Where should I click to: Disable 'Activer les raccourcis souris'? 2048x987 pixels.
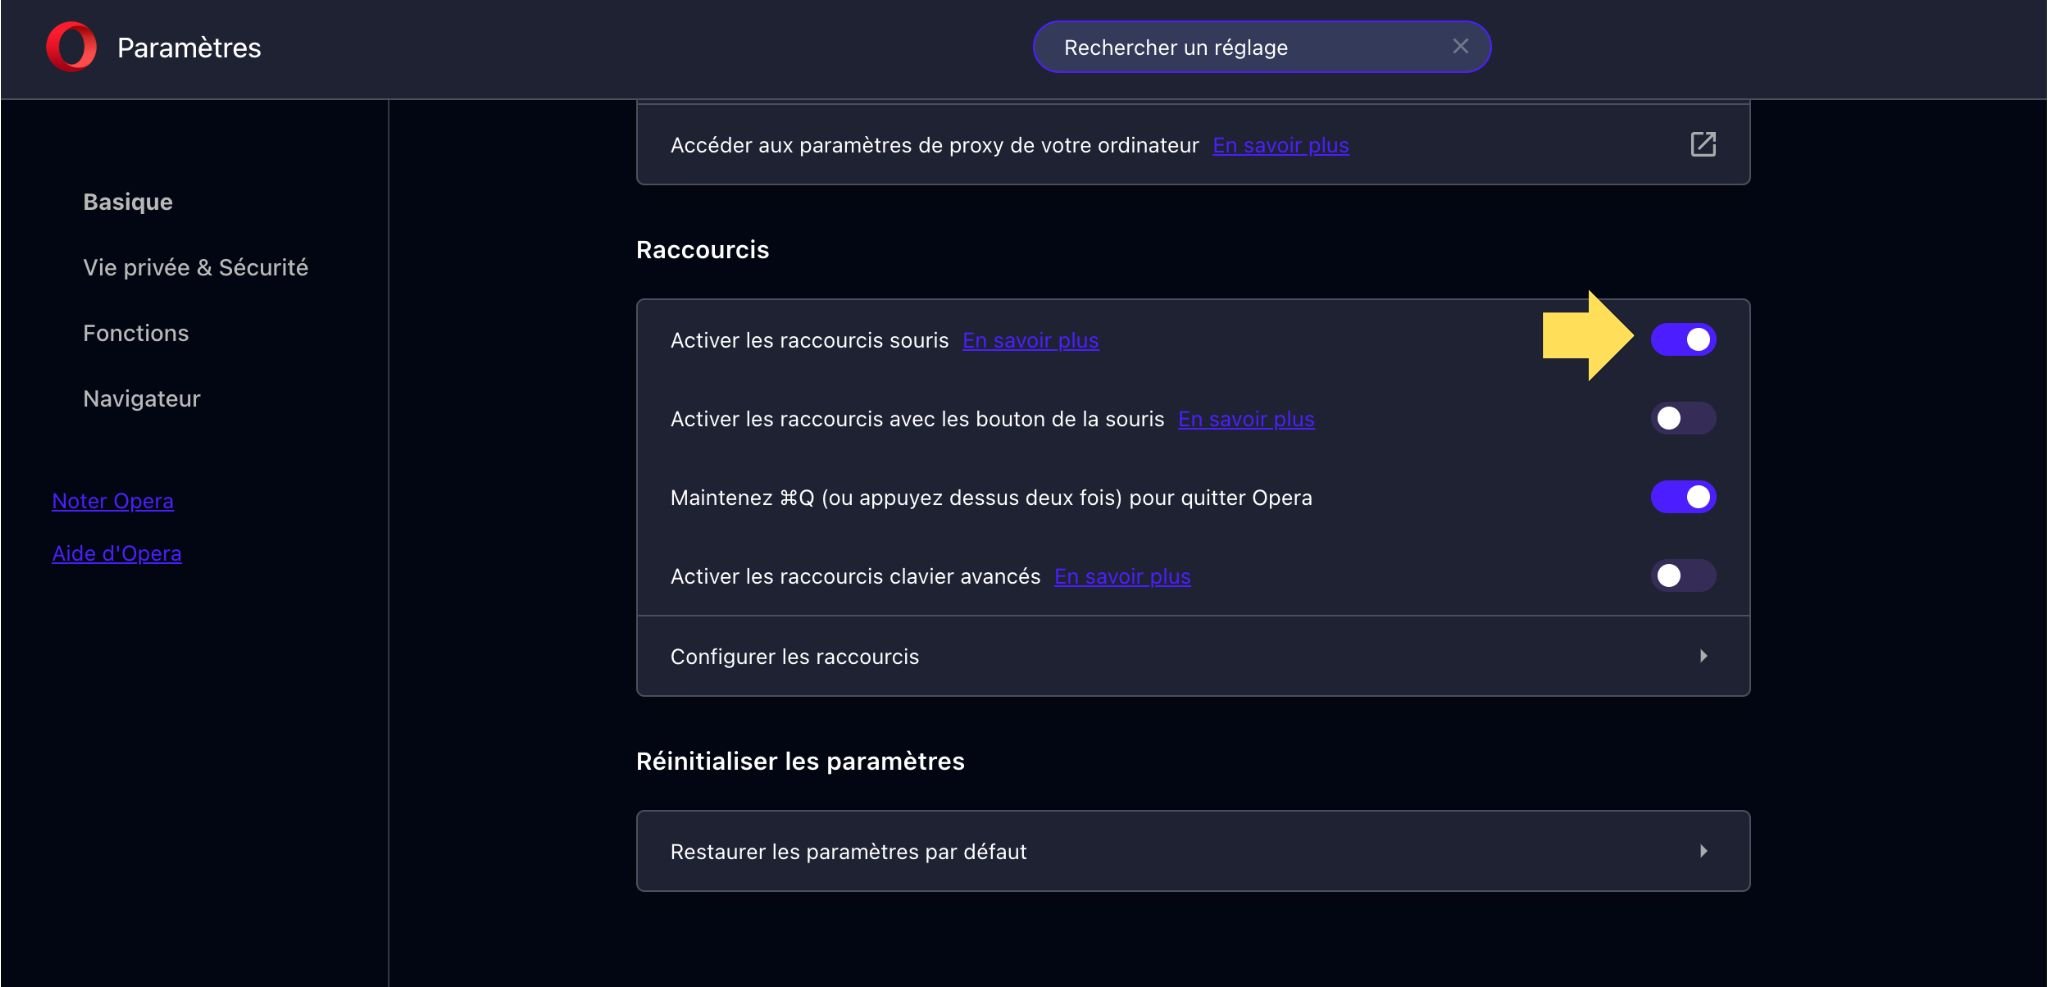tap(1684, 339)
